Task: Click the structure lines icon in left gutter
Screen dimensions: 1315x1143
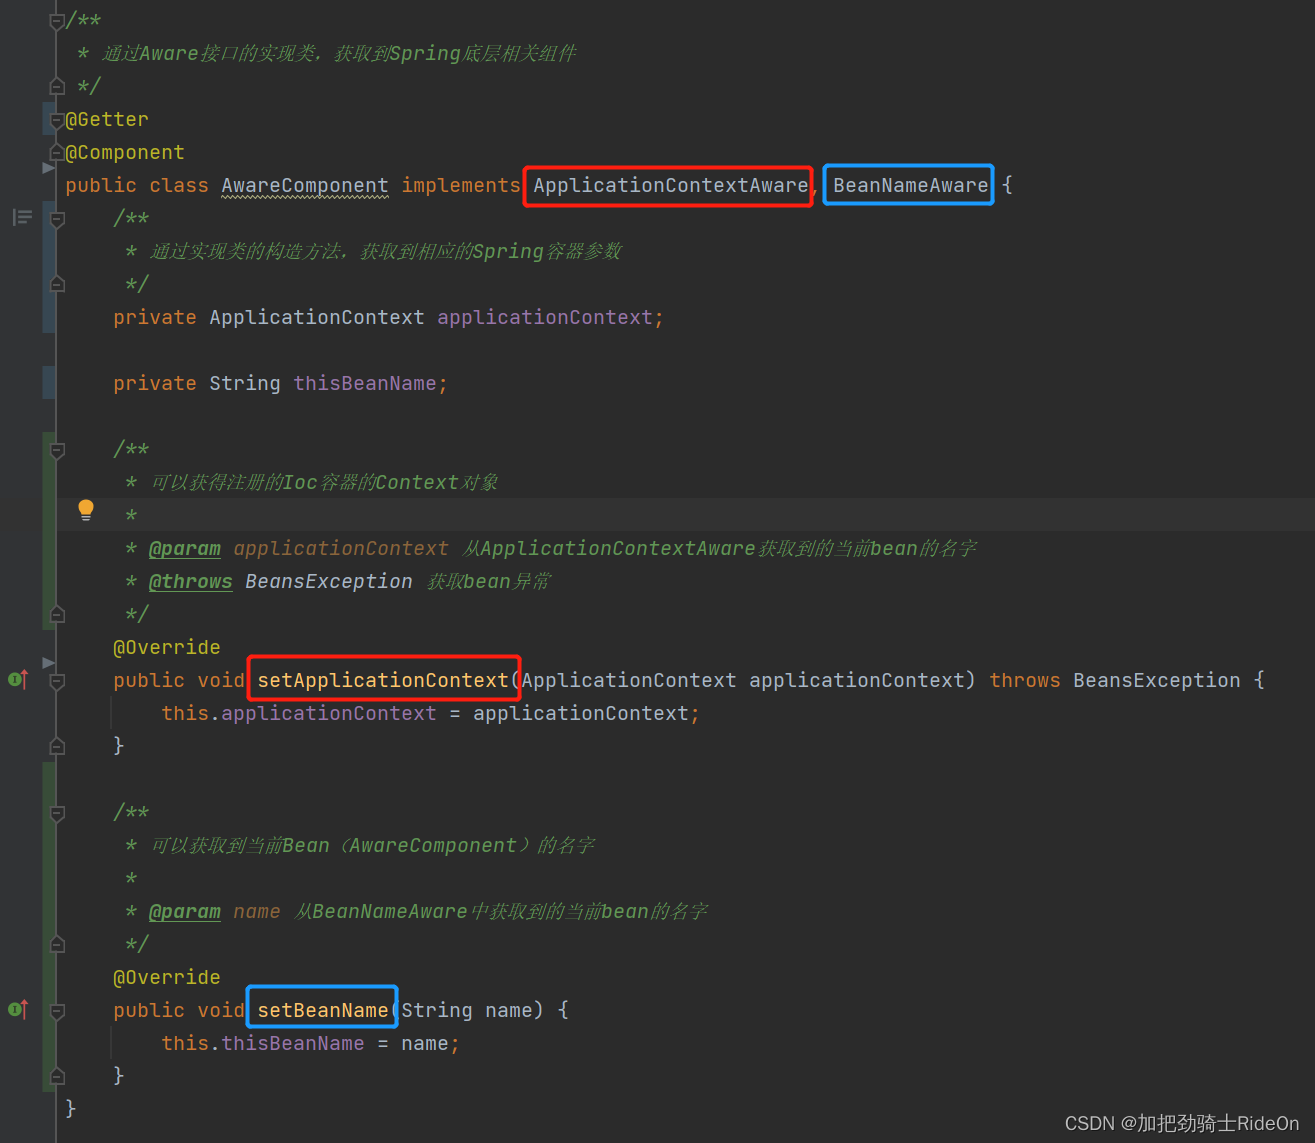Action: click(22, 217)
